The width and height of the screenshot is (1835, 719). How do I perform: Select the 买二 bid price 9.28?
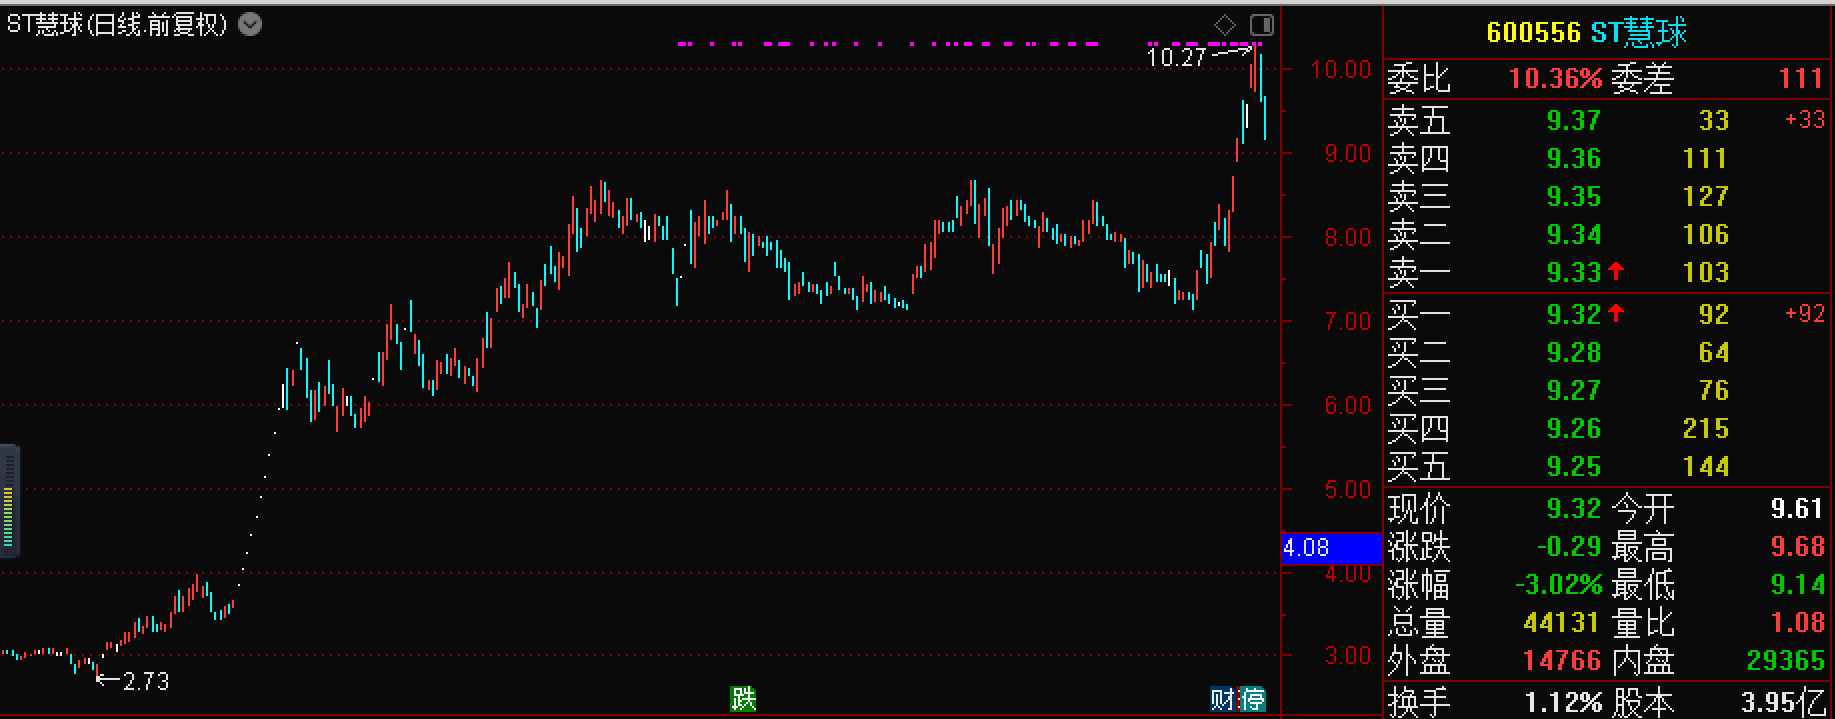point(1573,352)
